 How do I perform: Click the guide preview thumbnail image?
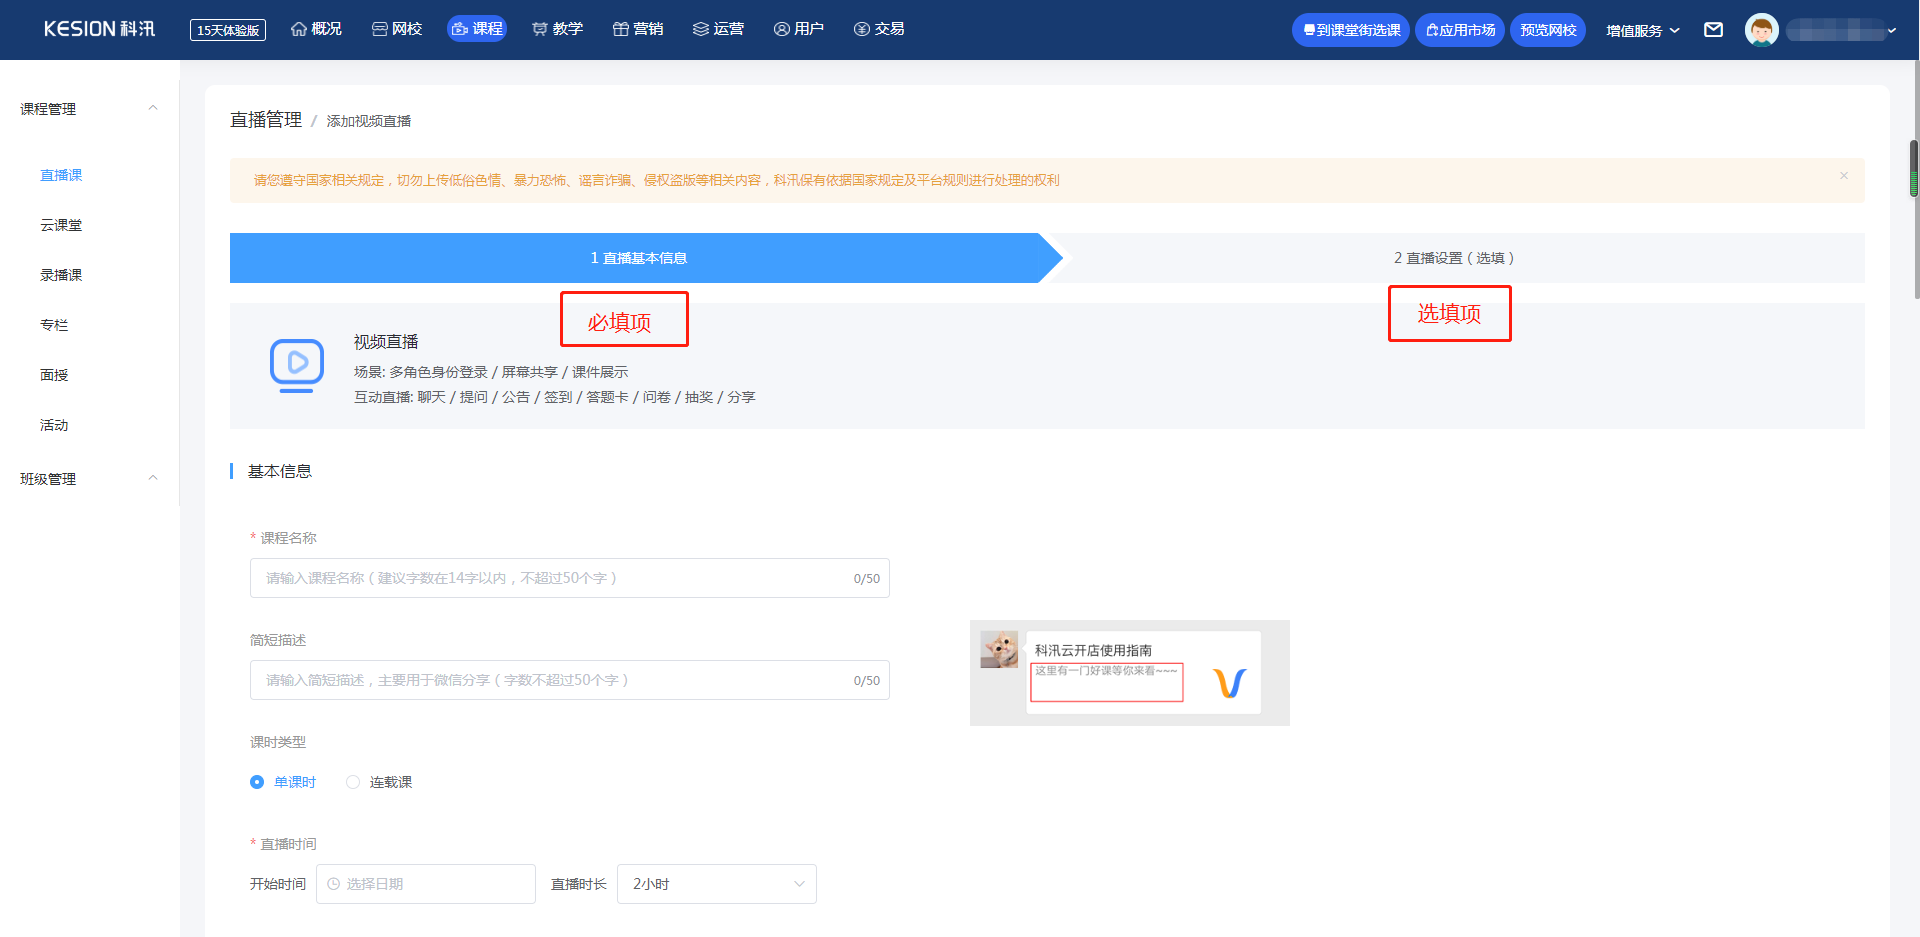(1130, 673)
